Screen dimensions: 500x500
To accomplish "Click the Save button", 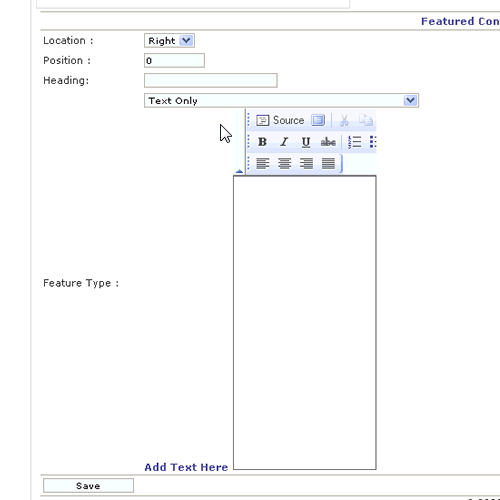I will [88, 486].
